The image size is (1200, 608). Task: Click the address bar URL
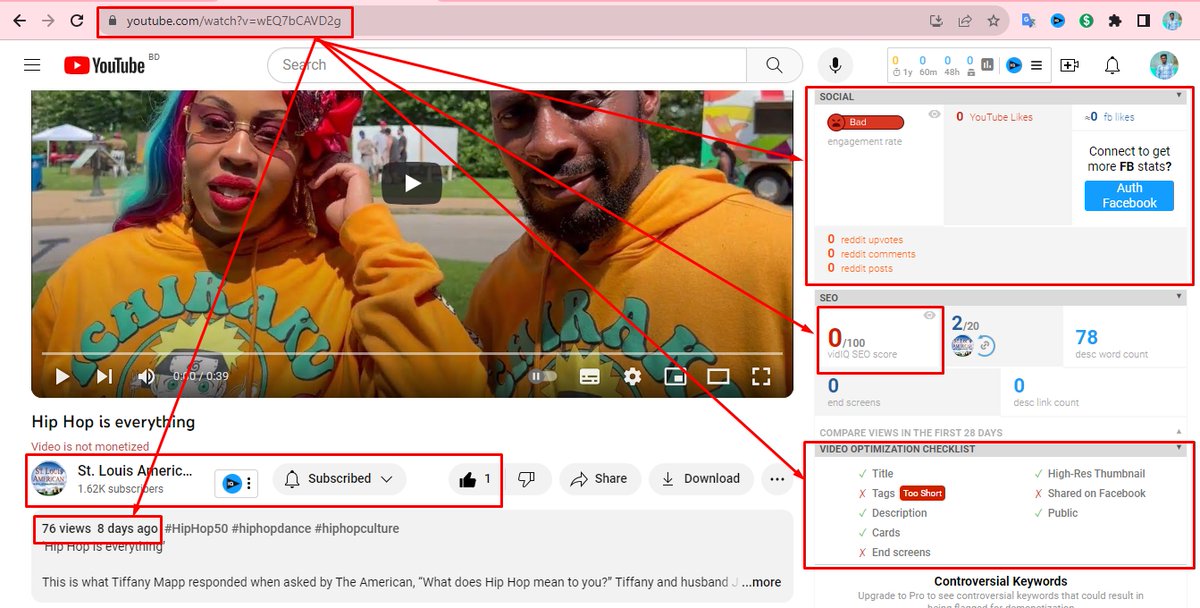point(234,20)
